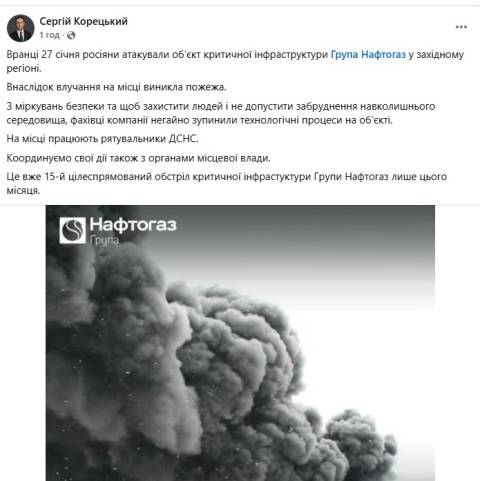Click the paragraph starting "Вранці 27 січня"
The height and width of the screenshot is (481, 480).
[x=235, y=61]
